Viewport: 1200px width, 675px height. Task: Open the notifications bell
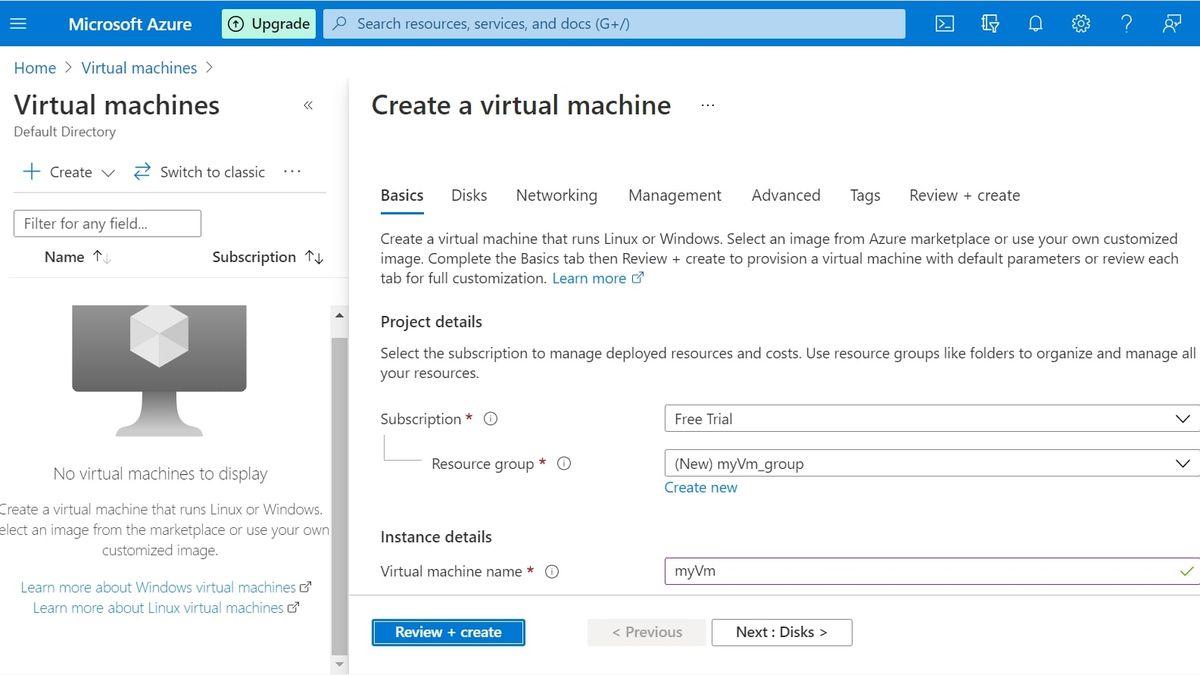coord(1035,22)
